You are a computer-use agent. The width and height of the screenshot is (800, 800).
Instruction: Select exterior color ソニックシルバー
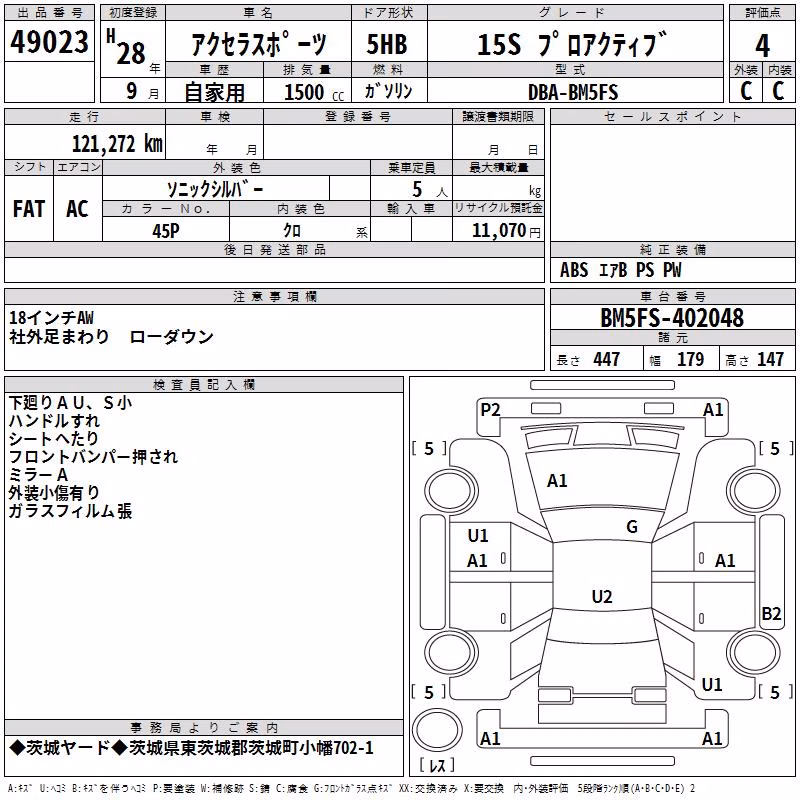click(x=215, y=189)
